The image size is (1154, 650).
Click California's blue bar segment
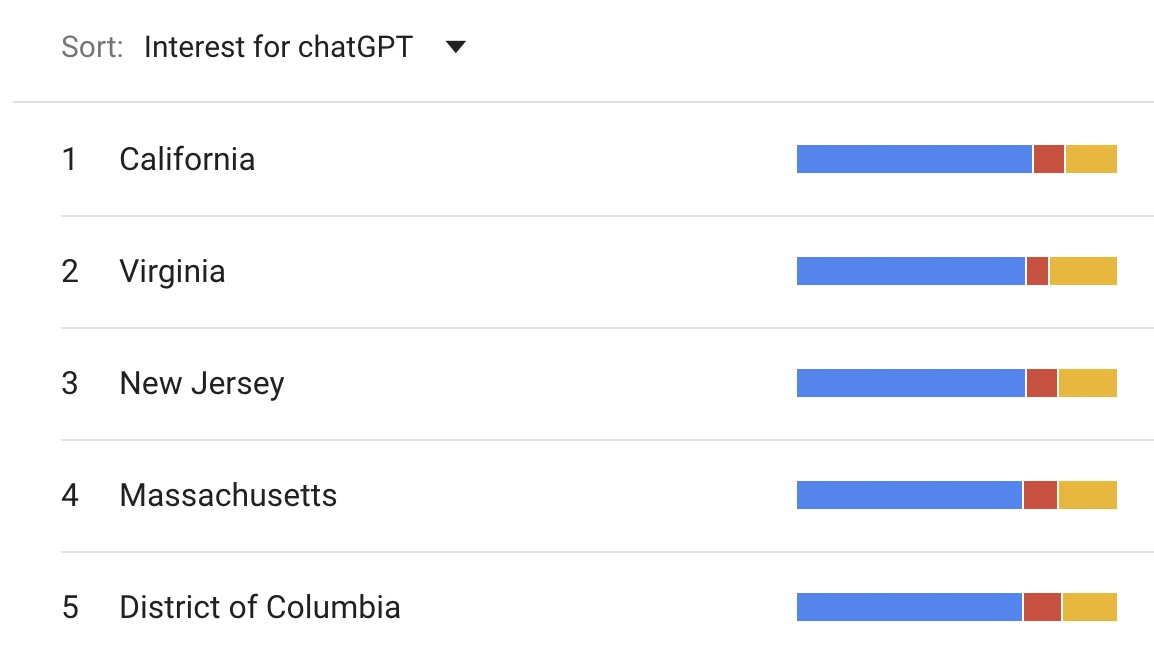(914, 159)
